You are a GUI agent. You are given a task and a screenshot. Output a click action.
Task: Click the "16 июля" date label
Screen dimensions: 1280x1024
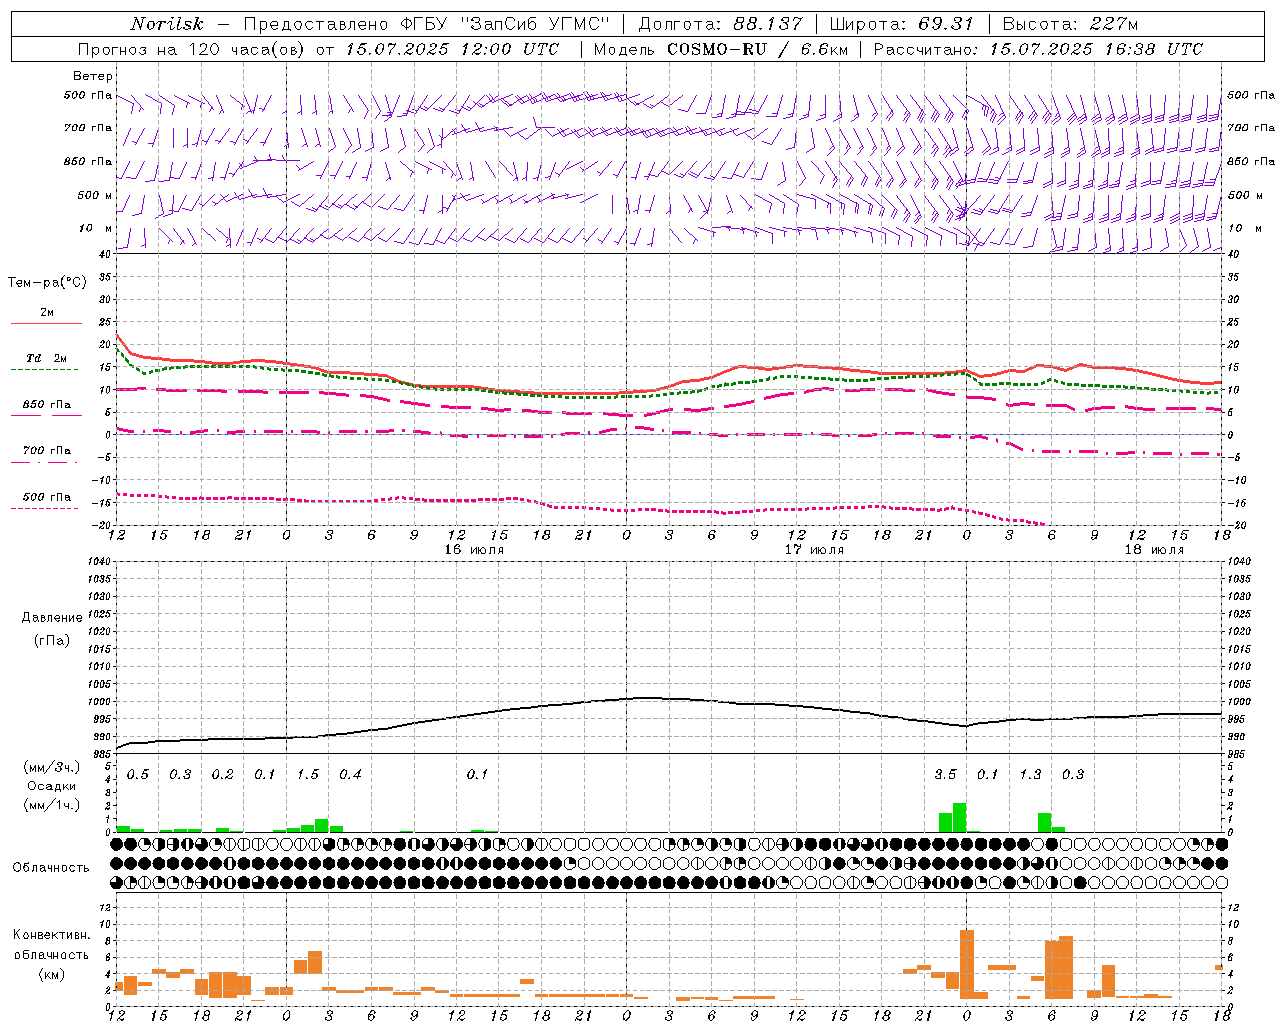[474, 550]
